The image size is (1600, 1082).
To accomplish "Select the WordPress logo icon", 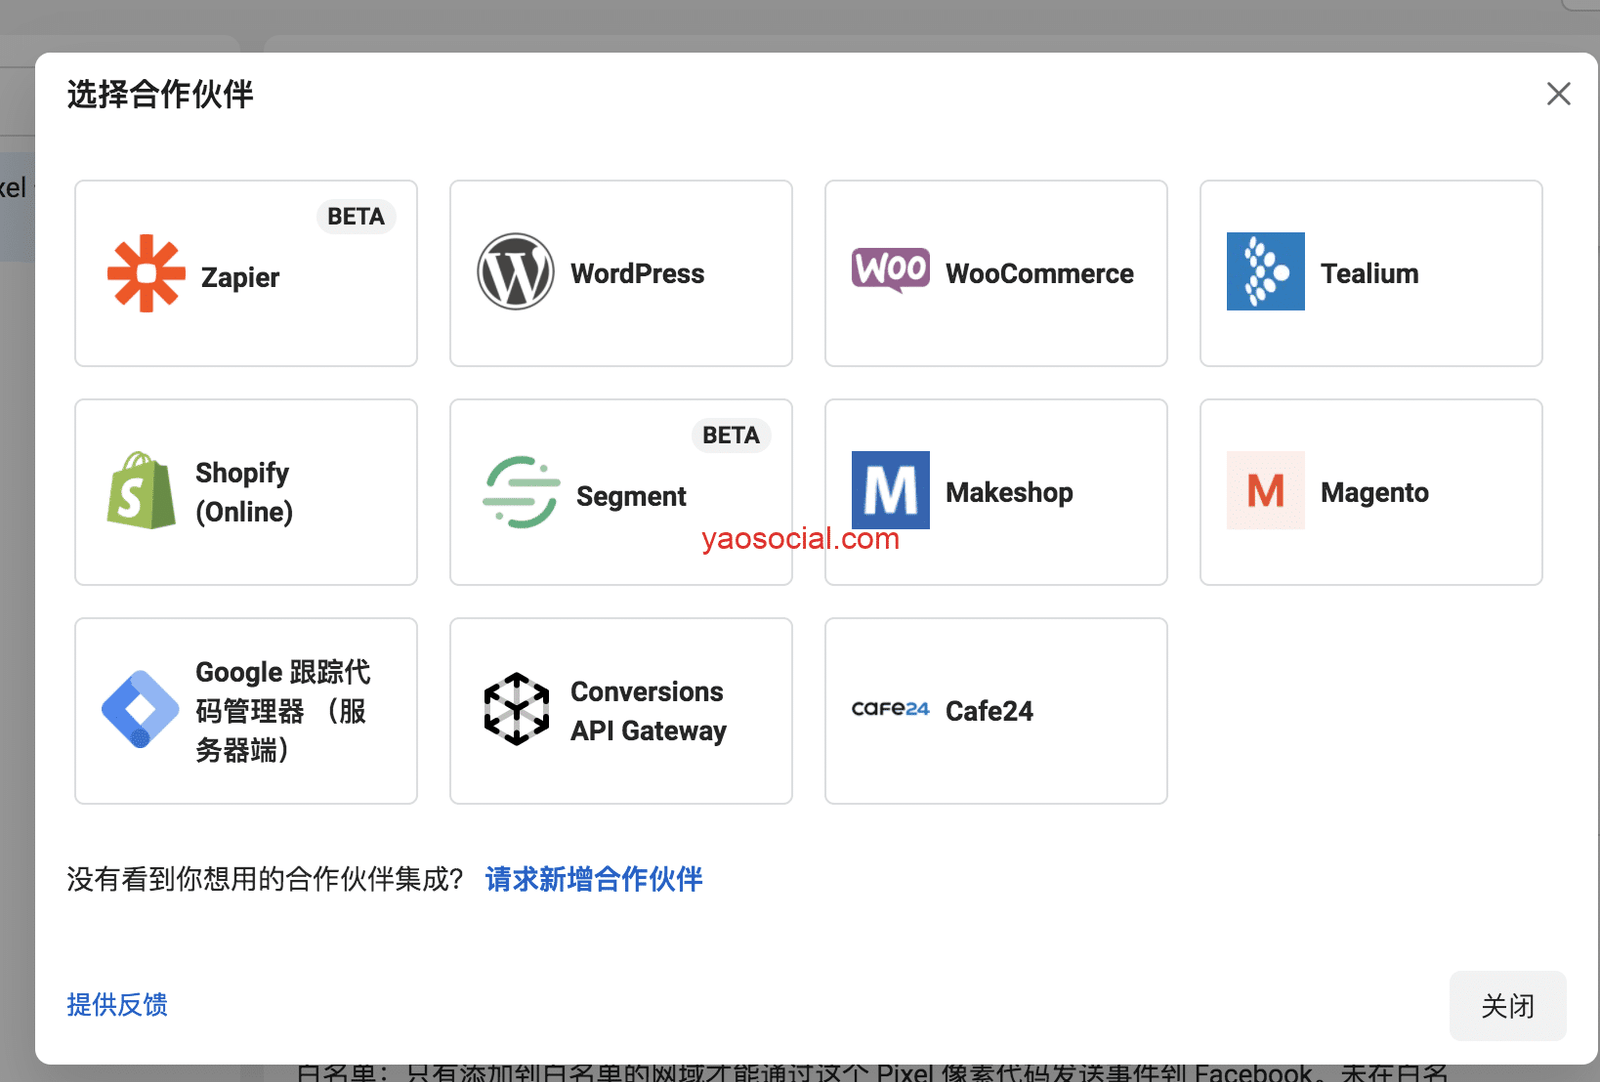I will point(515,272).
